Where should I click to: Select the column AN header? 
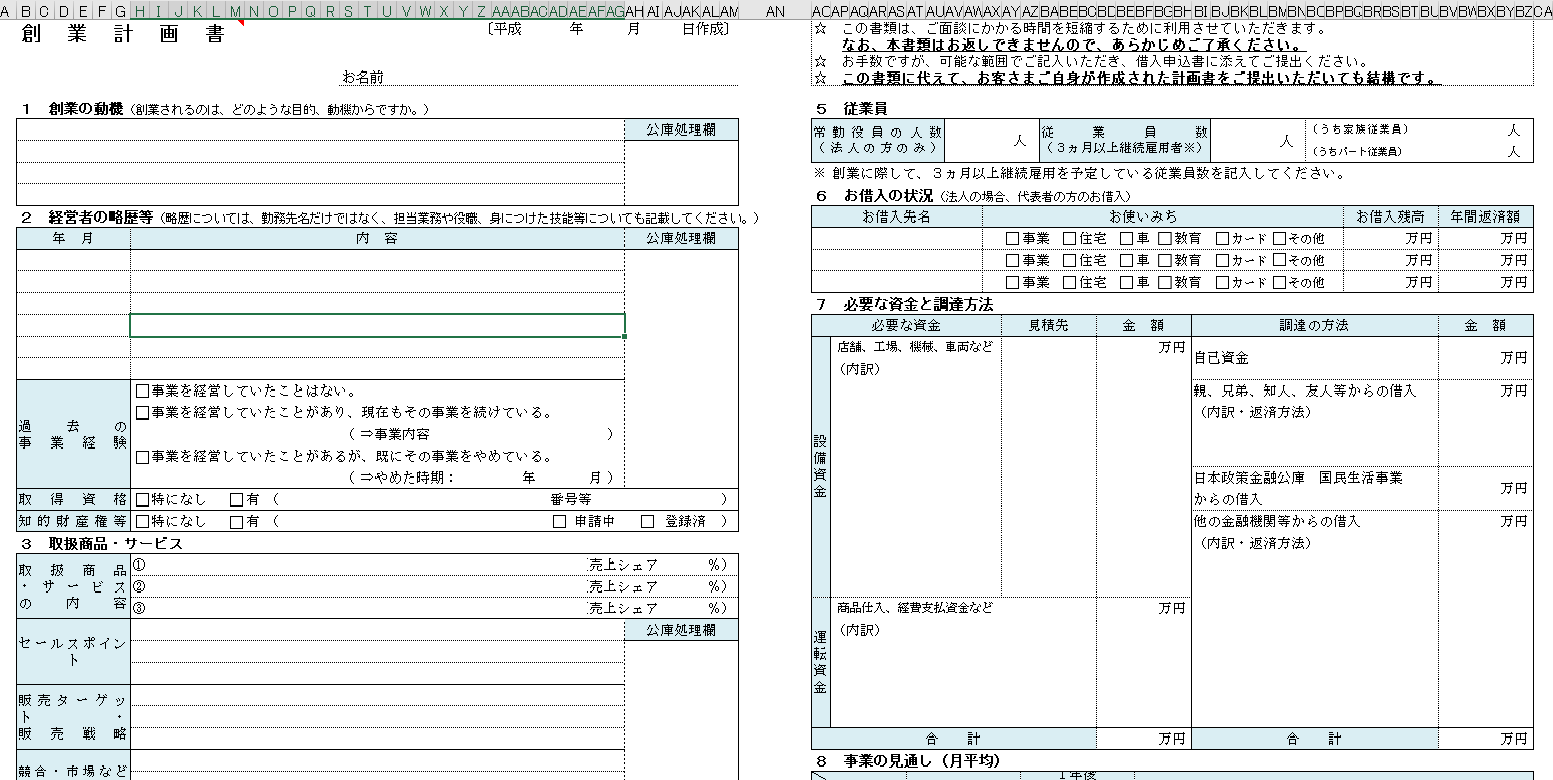point(775,11)
